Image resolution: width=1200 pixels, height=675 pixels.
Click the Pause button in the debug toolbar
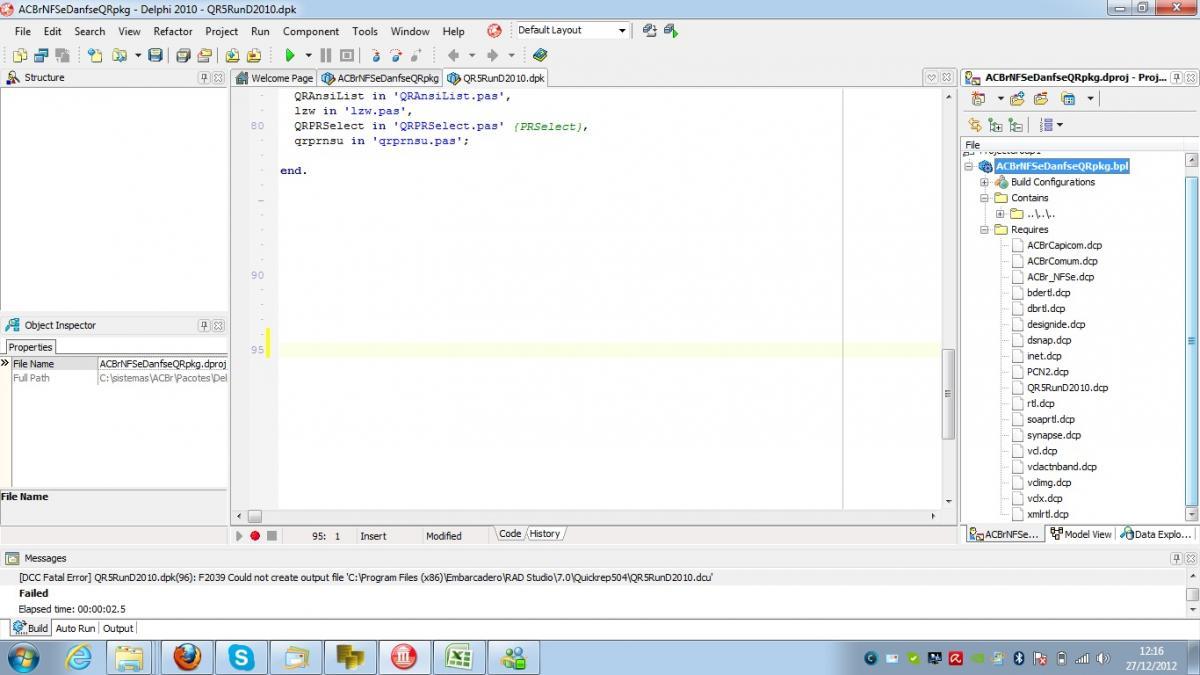[x=326, y=56]
